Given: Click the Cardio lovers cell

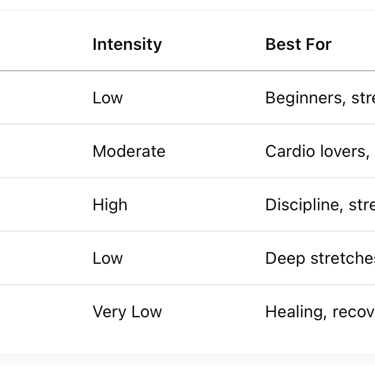Looking at the screenshot, I should [320, 151].
